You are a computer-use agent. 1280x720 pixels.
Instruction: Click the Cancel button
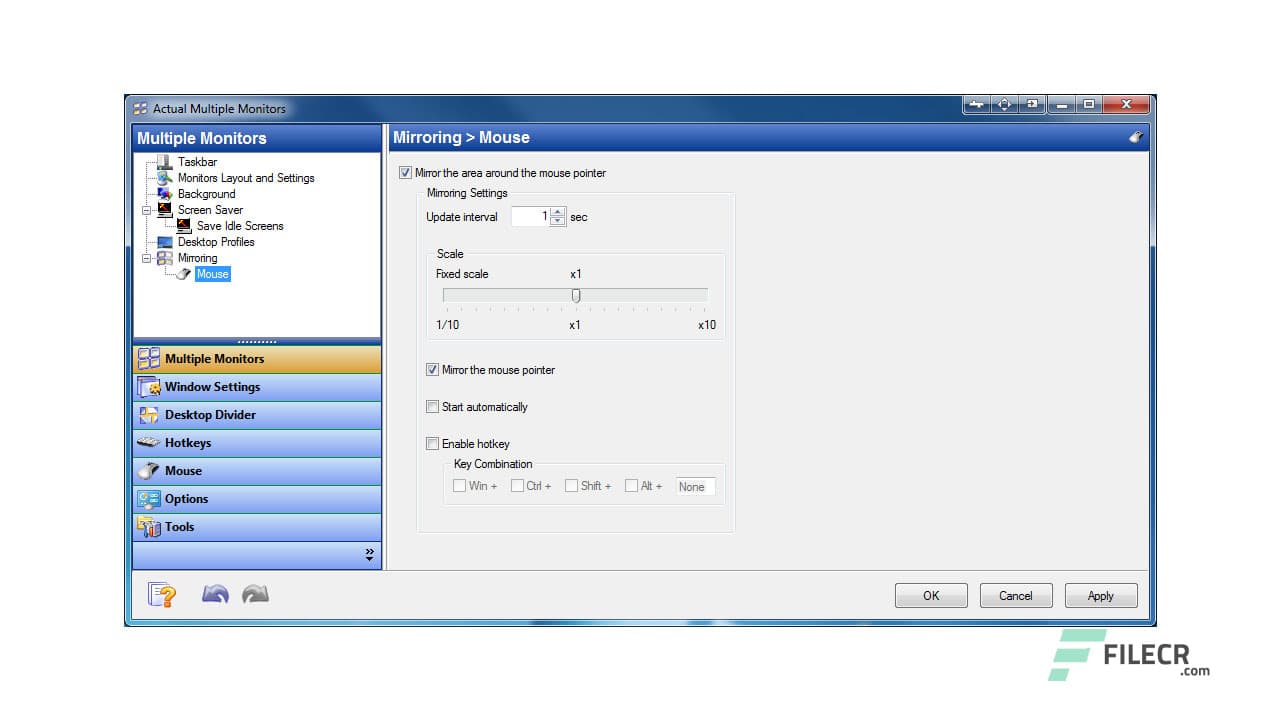click(x=1015, y=596)
